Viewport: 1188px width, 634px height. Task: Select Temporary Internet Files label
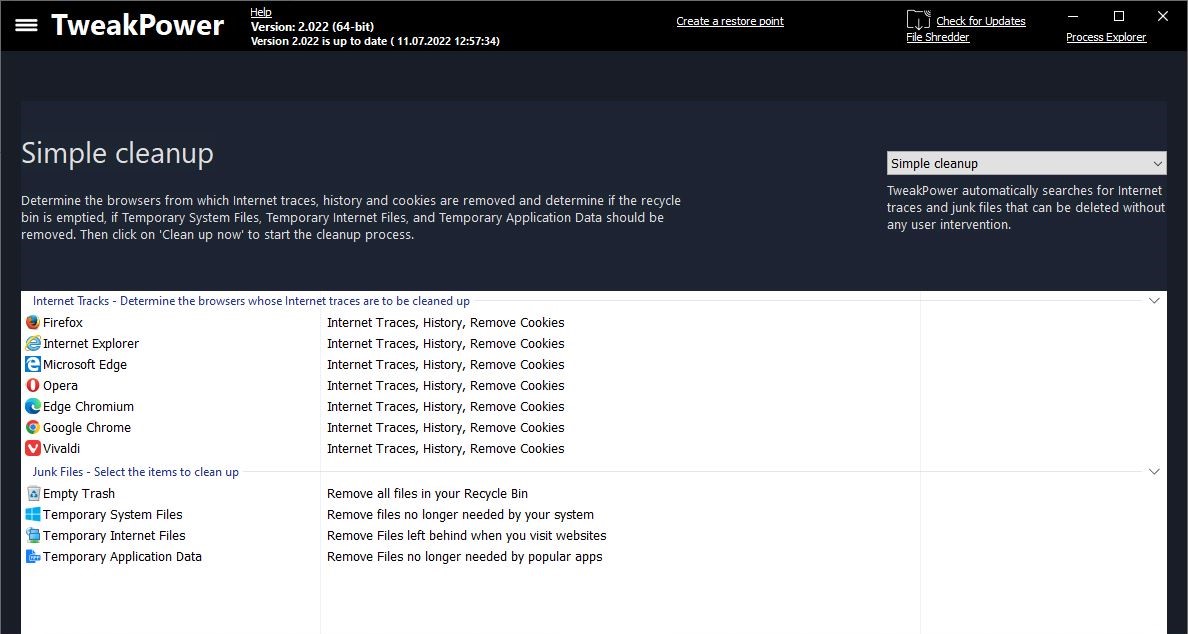pos(114,536)
